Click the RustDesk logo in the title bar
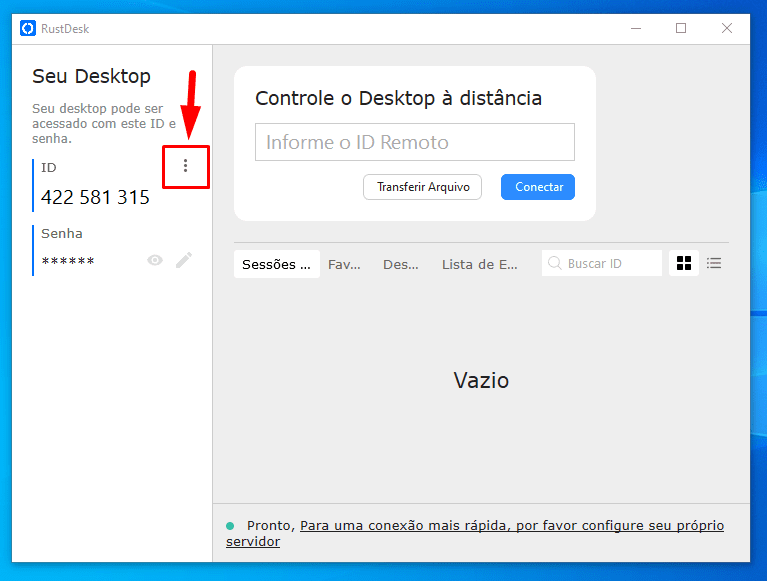 click(x=28, y=28)
